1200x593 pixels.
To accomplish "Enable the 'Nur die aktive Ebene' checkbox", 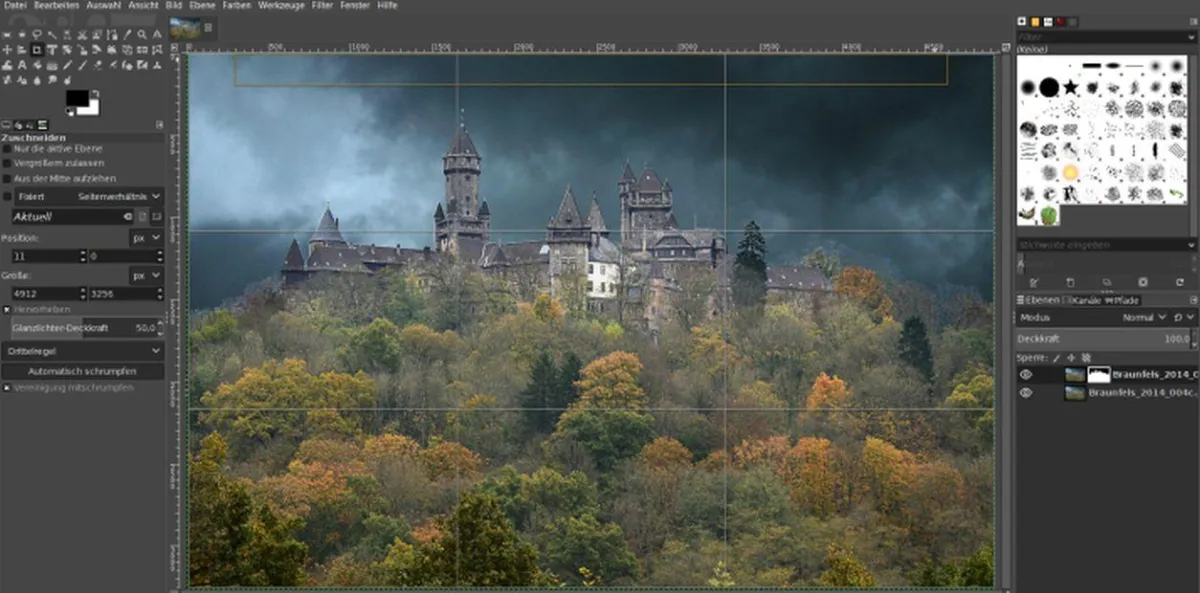I will pos(7,150).
